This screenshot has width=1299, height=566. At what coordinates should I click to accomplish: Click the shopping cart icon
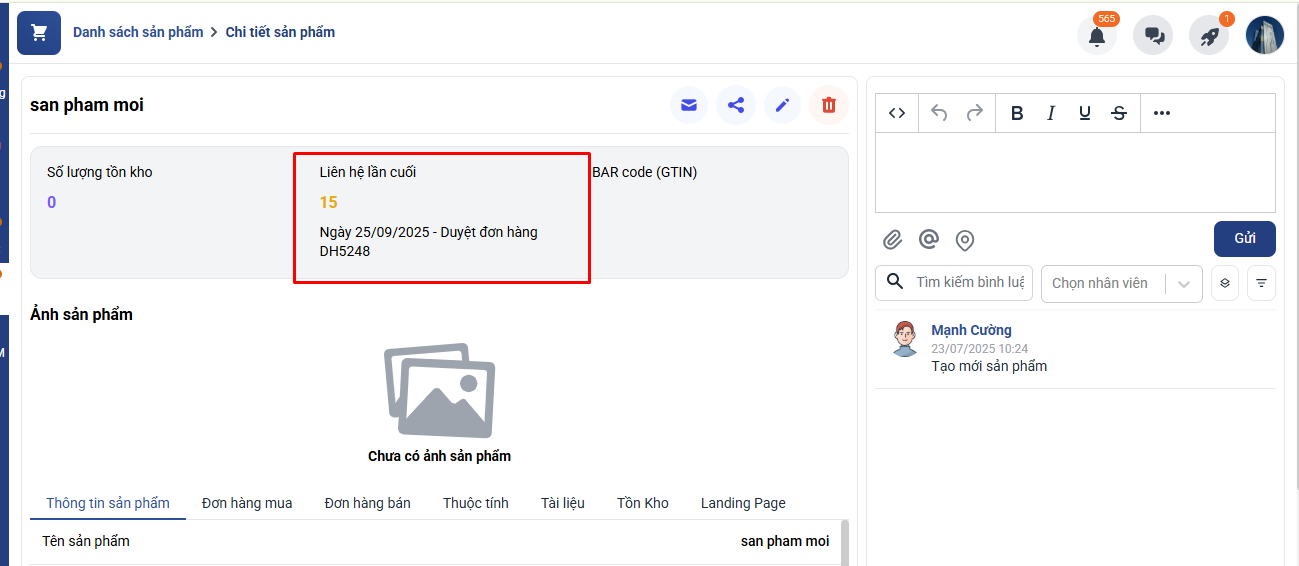coord(39,33)
